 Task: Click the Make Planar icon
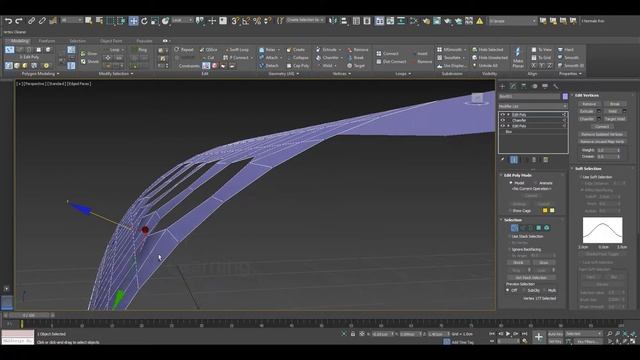coord(518,58)
